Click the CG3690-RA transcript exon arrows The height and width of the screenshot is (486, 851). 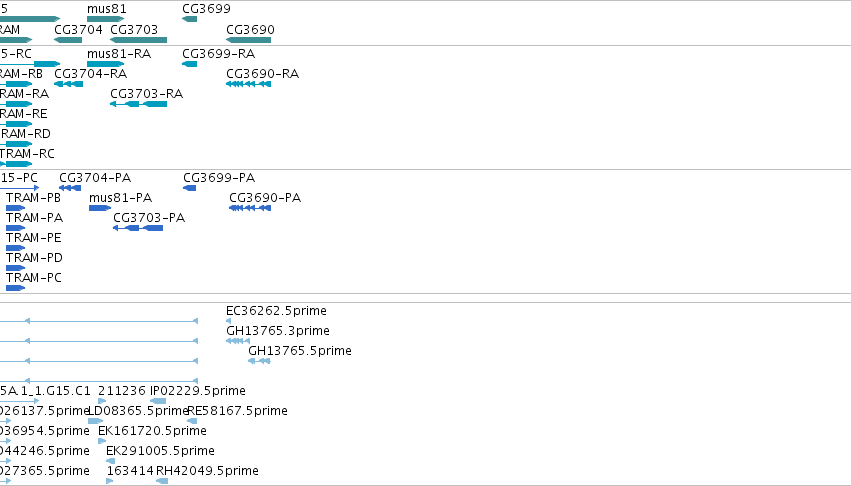pos(249,84)
